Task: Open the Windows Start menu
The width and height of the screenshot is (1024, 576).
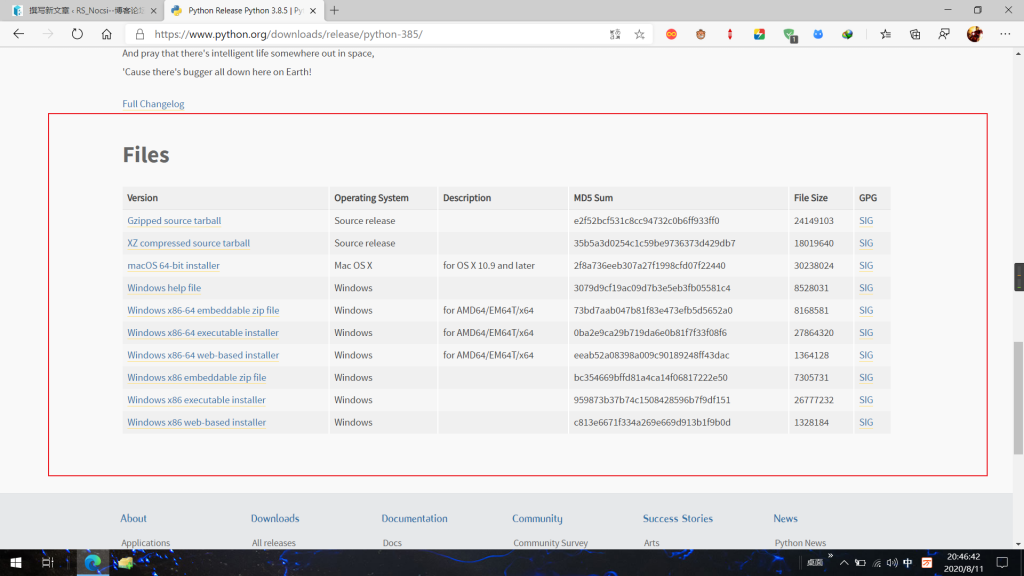Action: [x=16, y=562]
